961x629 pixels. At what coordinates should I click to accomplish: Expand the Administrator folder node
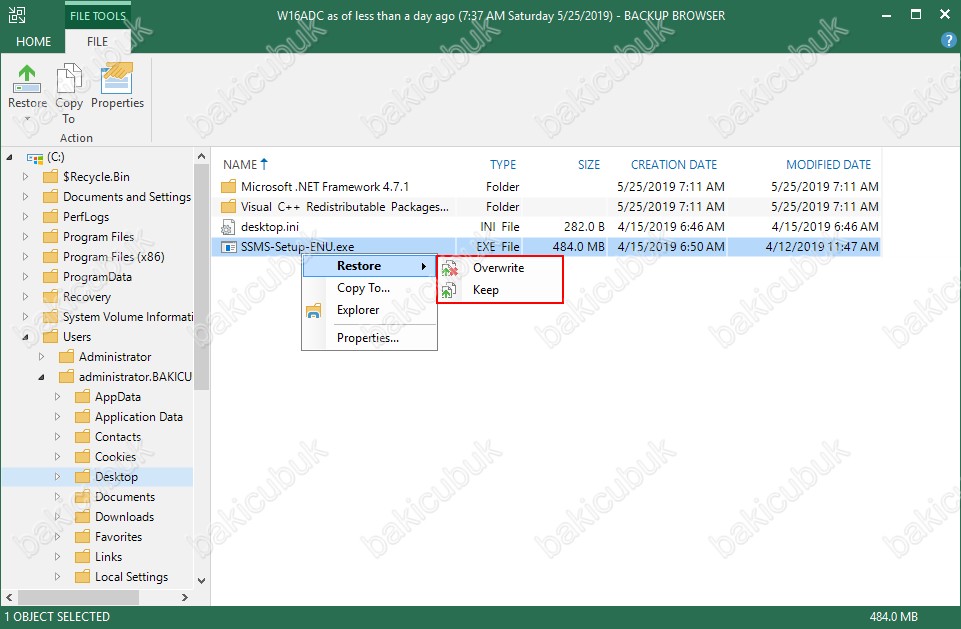coord(41,357)
